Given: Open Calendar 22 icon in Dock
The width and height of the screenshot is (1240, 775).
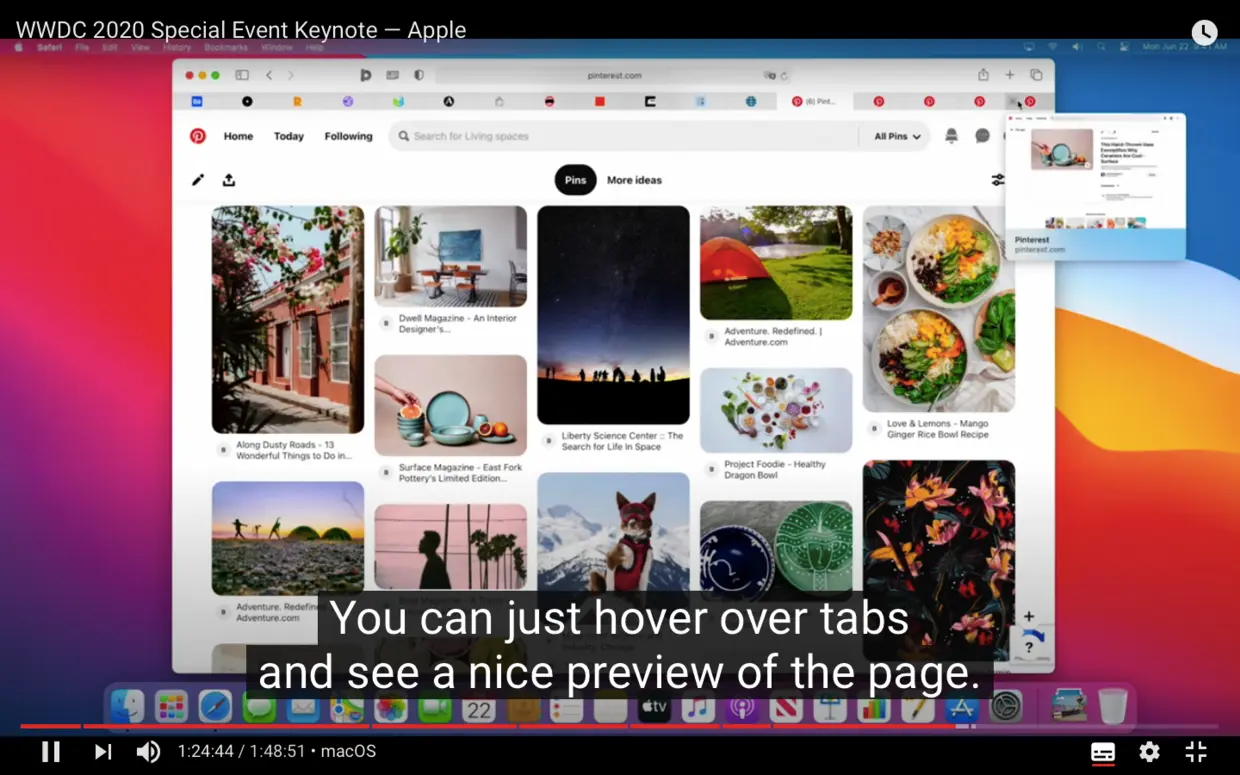Looking at the screenshot, I should [x=479, y=708].
